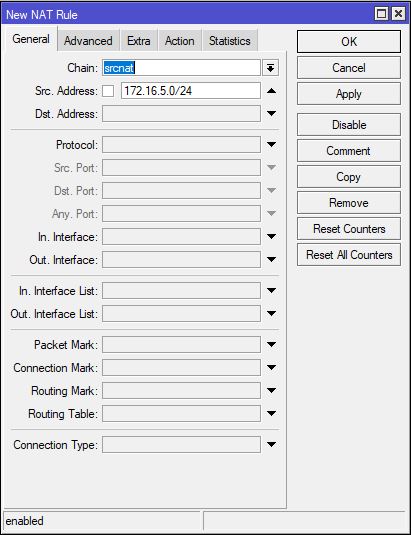This screenshot has width=411, height=535.
Task: Toggle the Src. Address invert checkbox
Action: (x=108, y=91)
